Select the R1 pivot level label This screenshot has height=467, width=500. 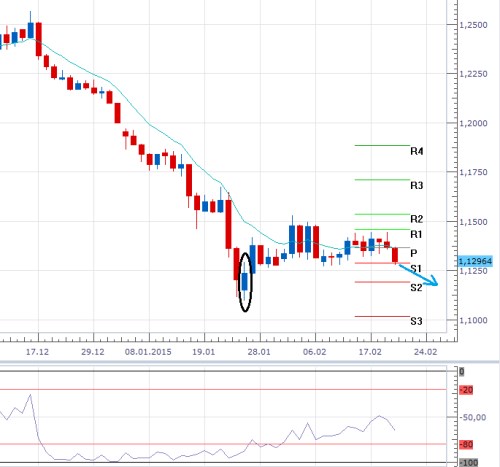tap(416, 234)
